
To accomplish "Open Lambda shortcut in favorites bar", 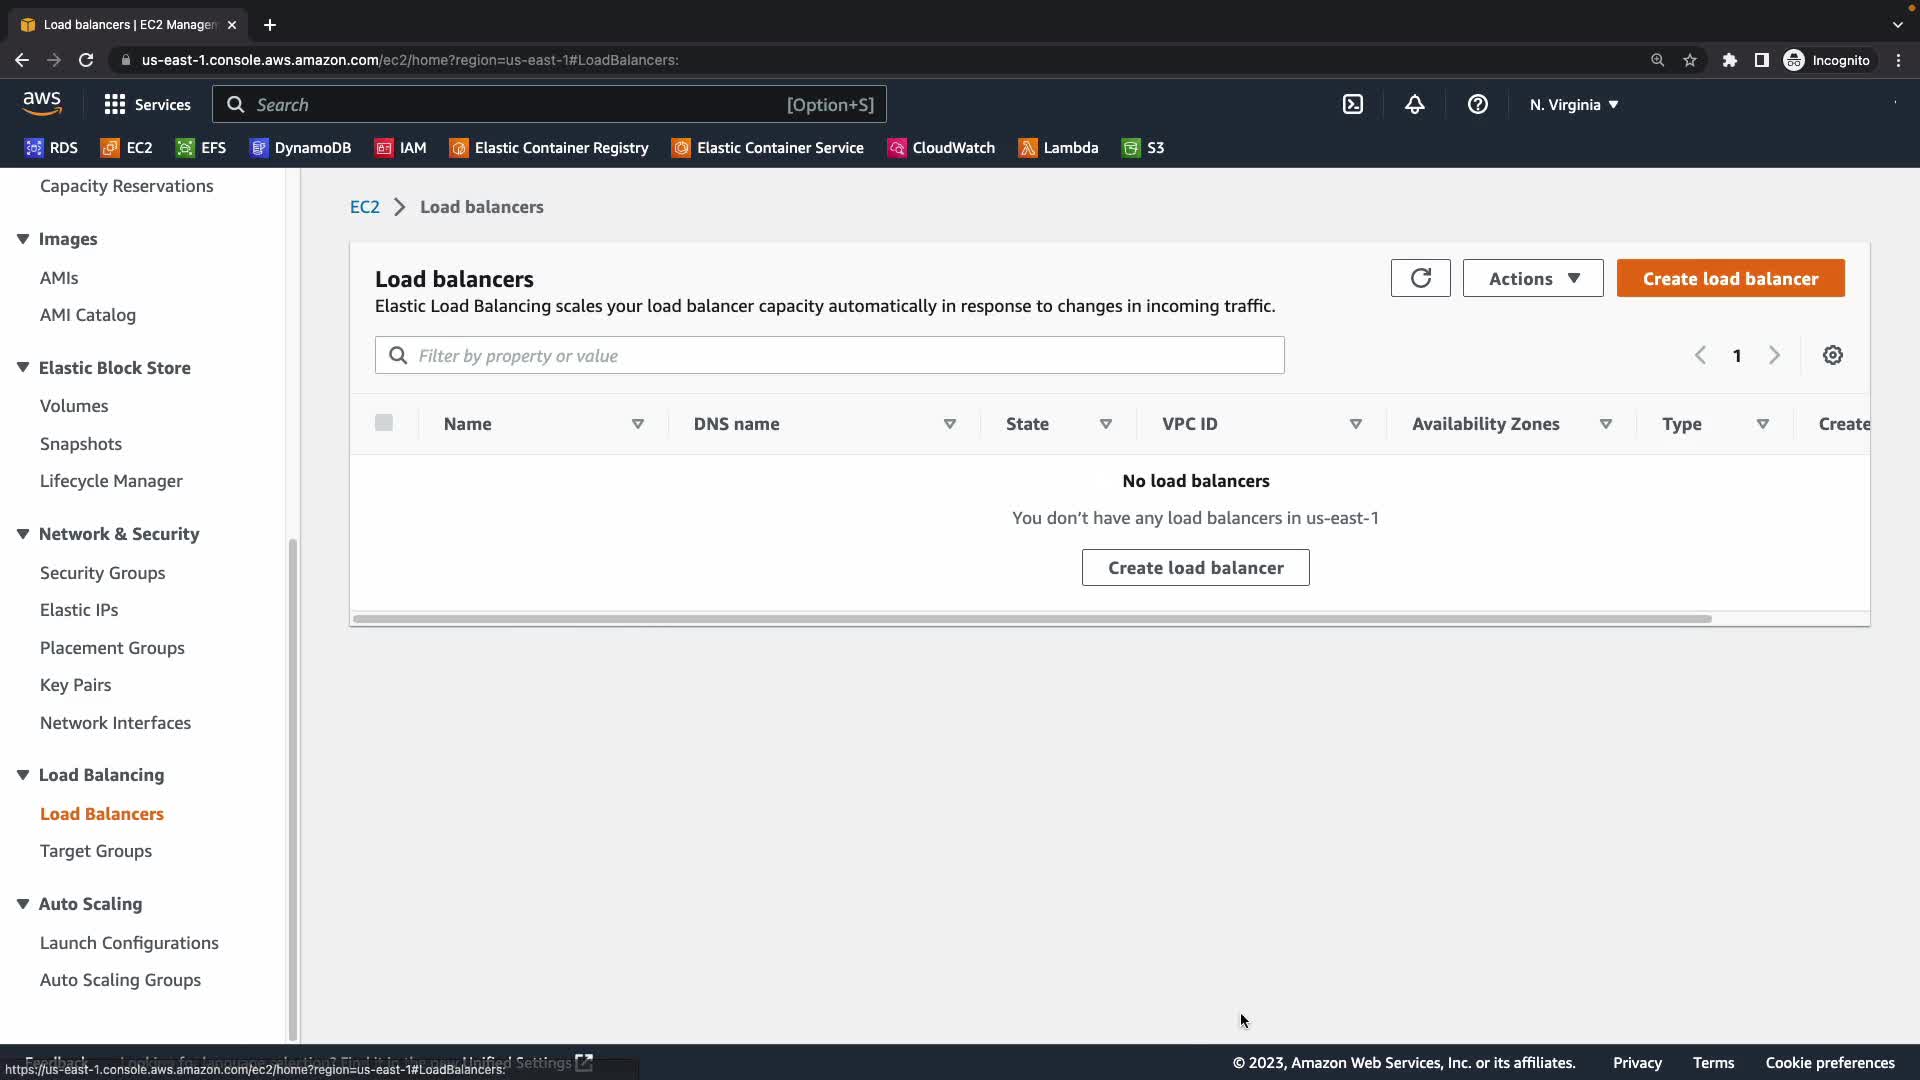I will point(1058,148).
